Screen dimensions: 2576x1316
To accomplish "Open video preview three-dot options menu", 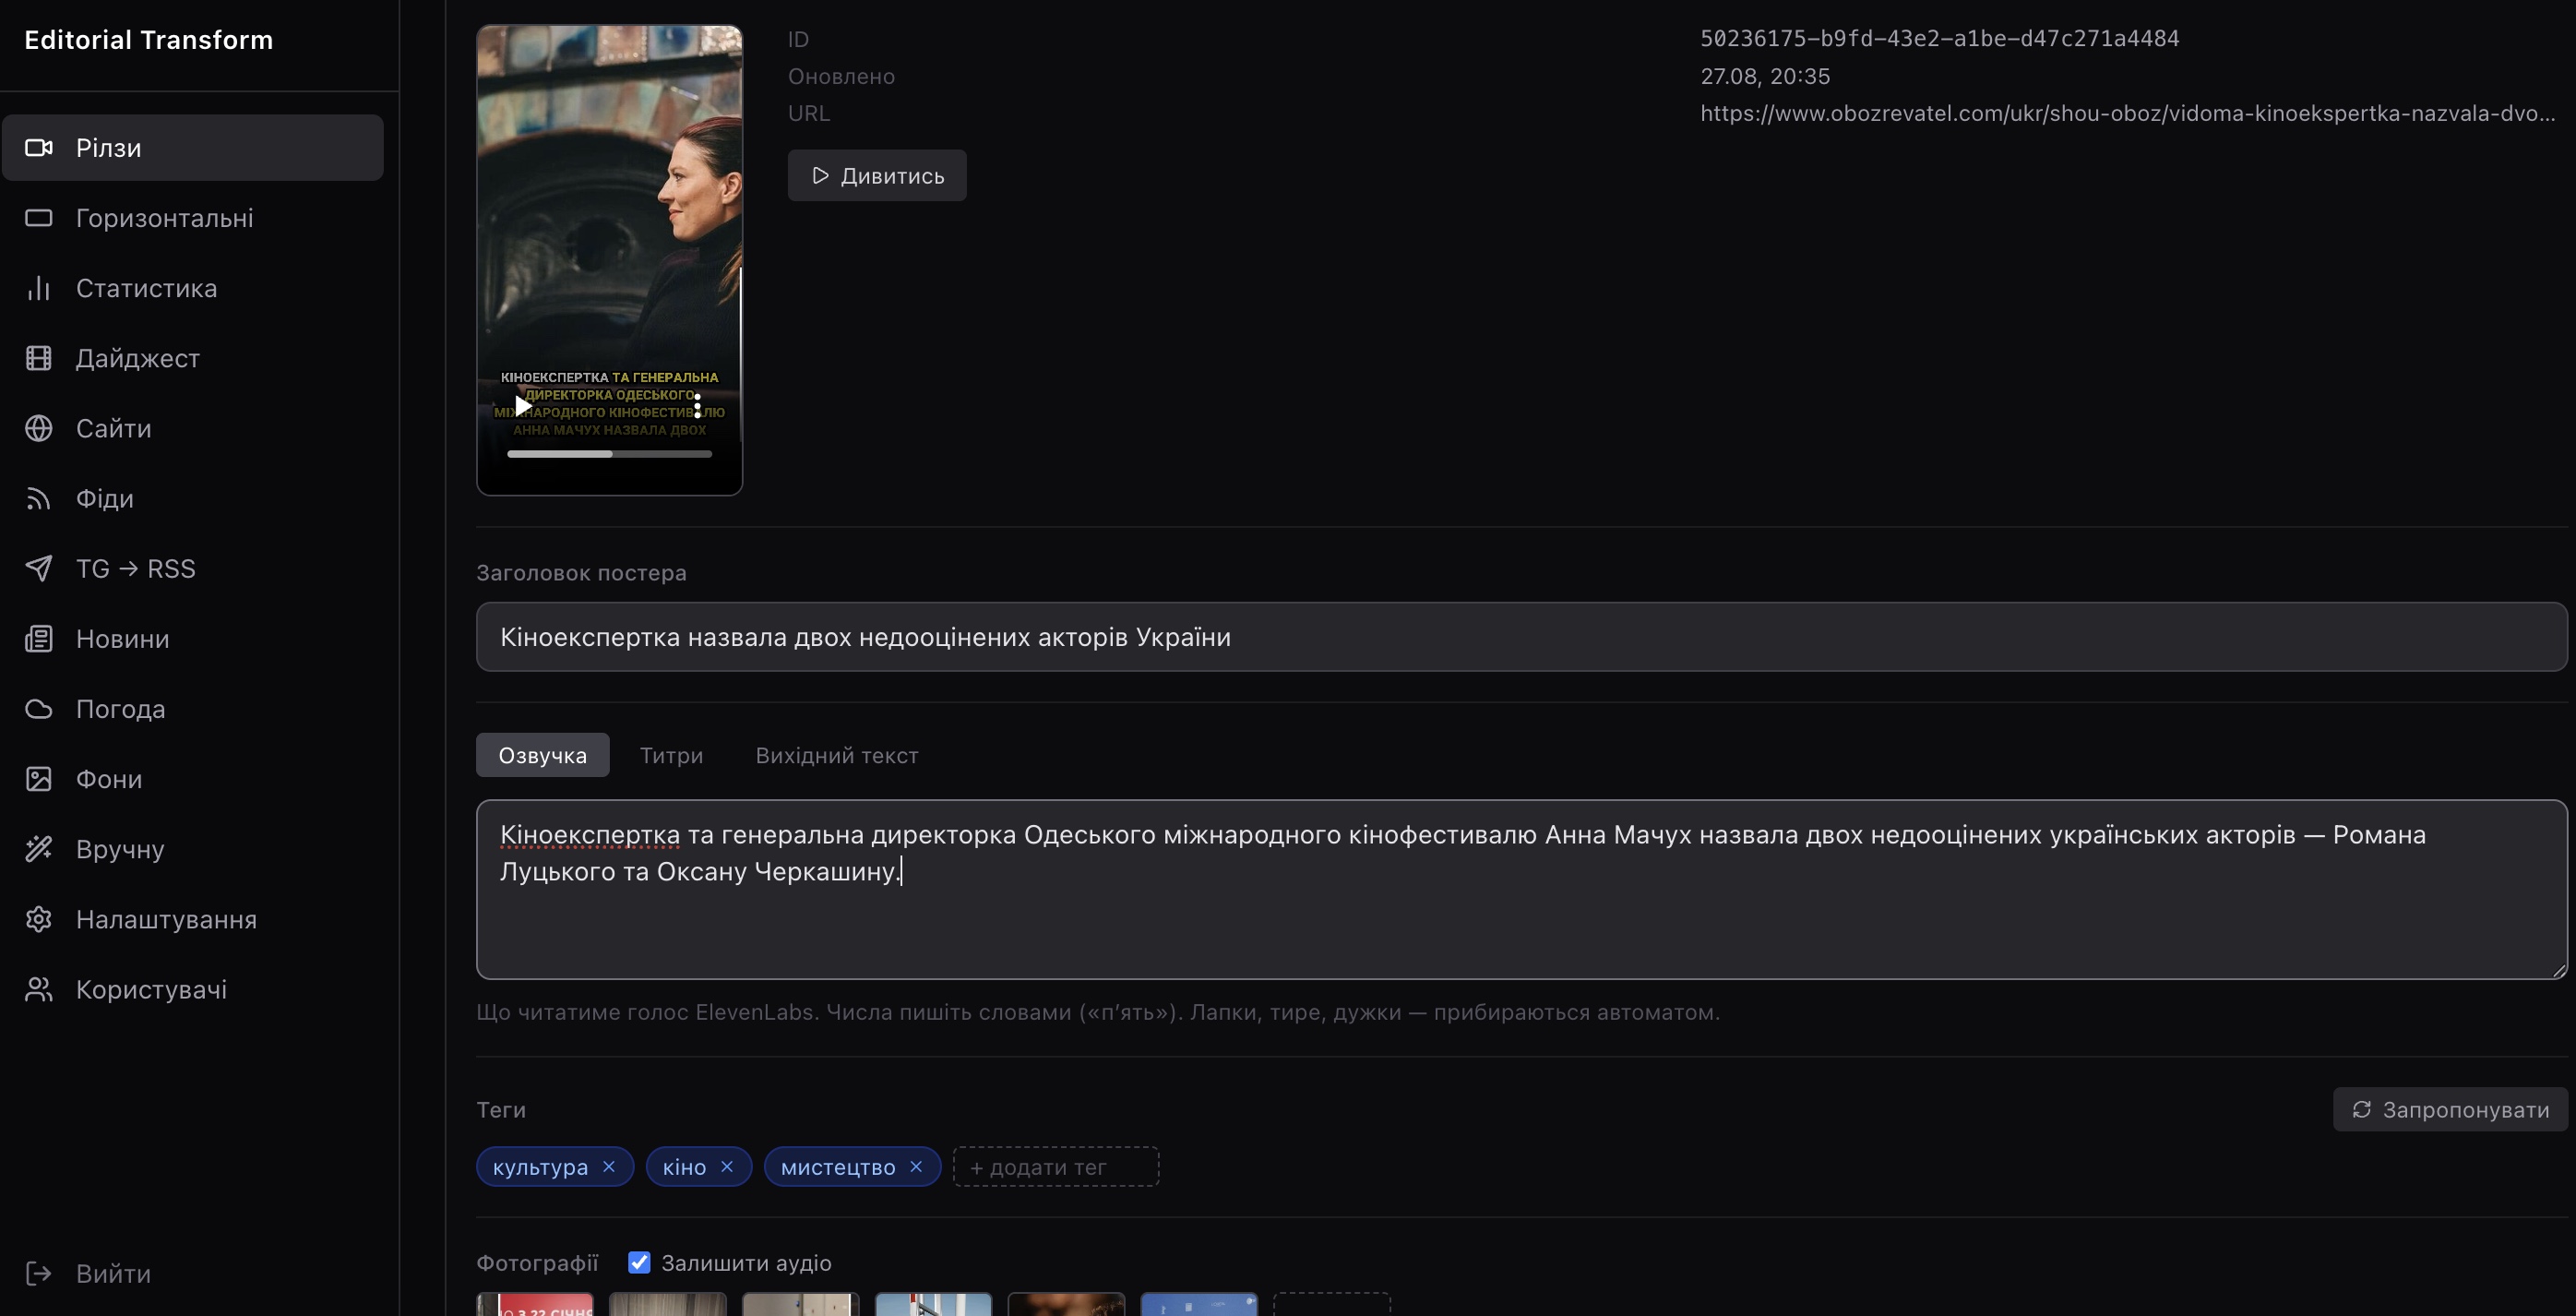I will 697,406.
